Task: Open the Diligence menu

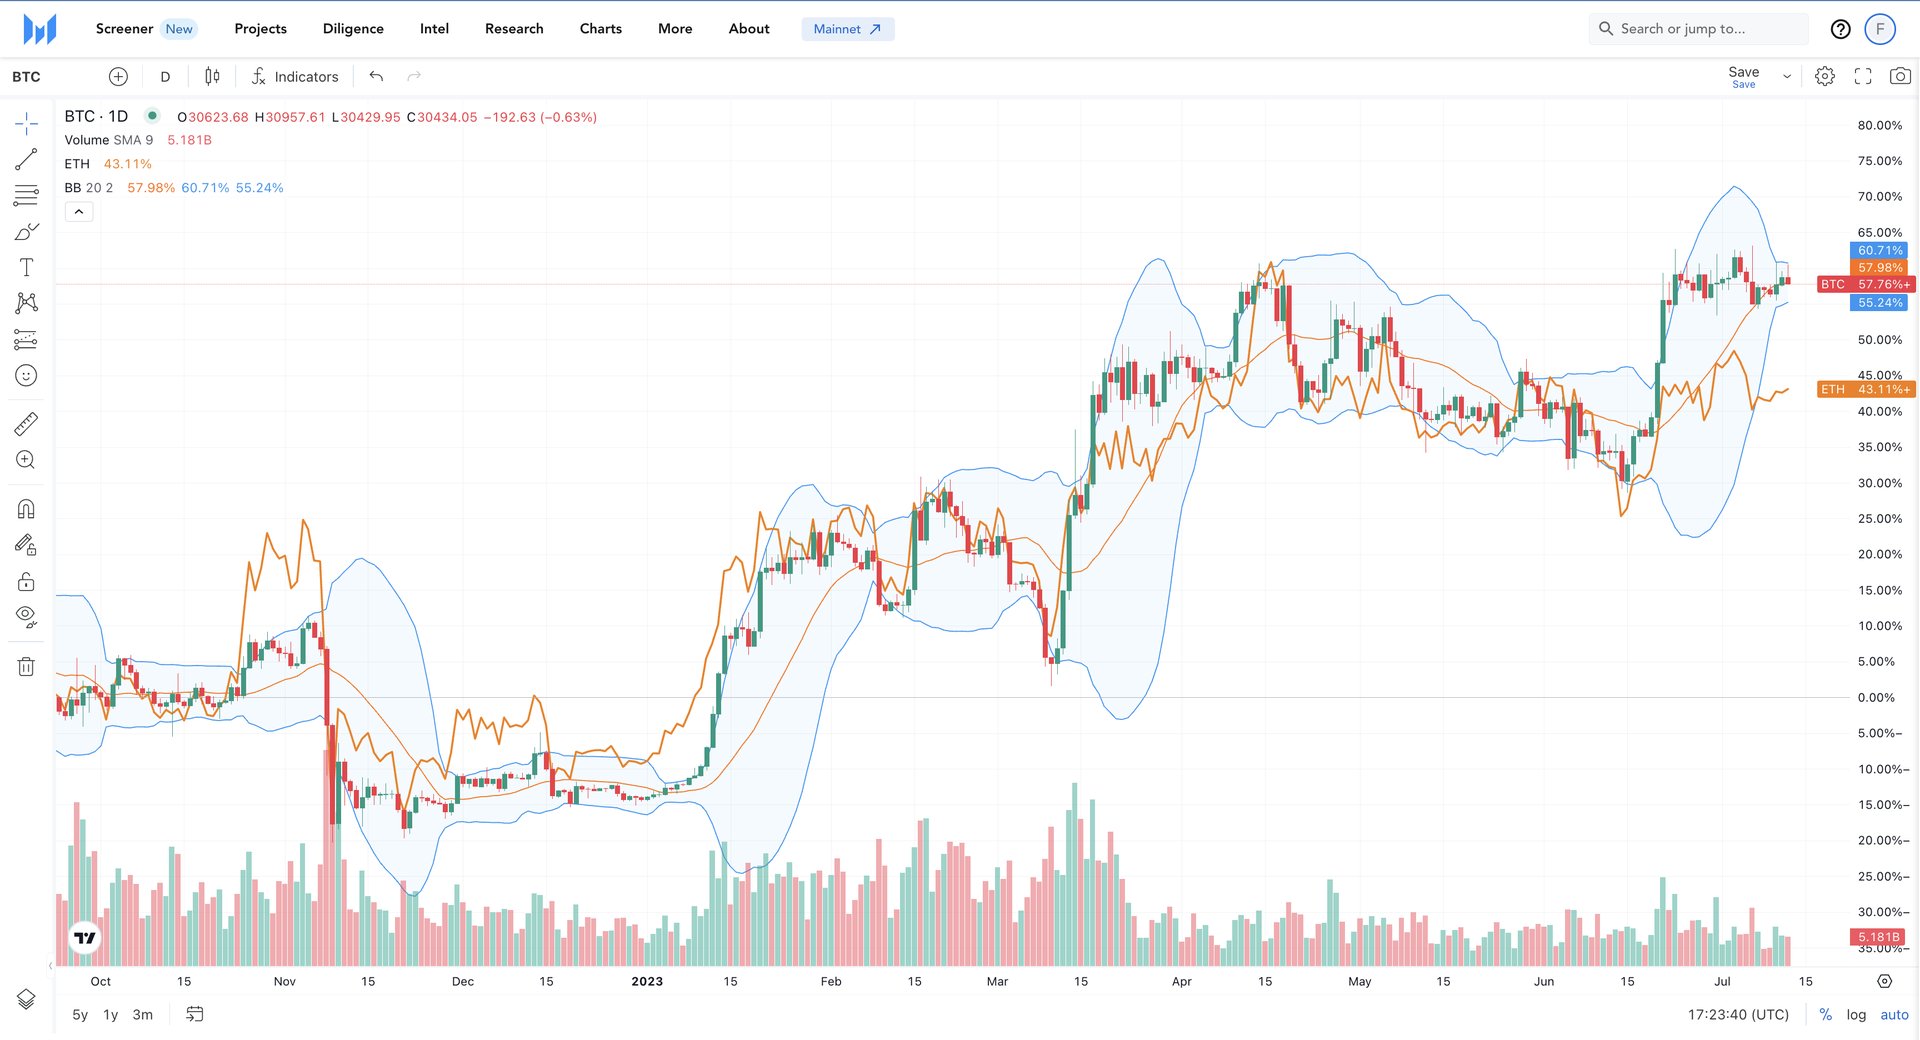Action: 352,28
